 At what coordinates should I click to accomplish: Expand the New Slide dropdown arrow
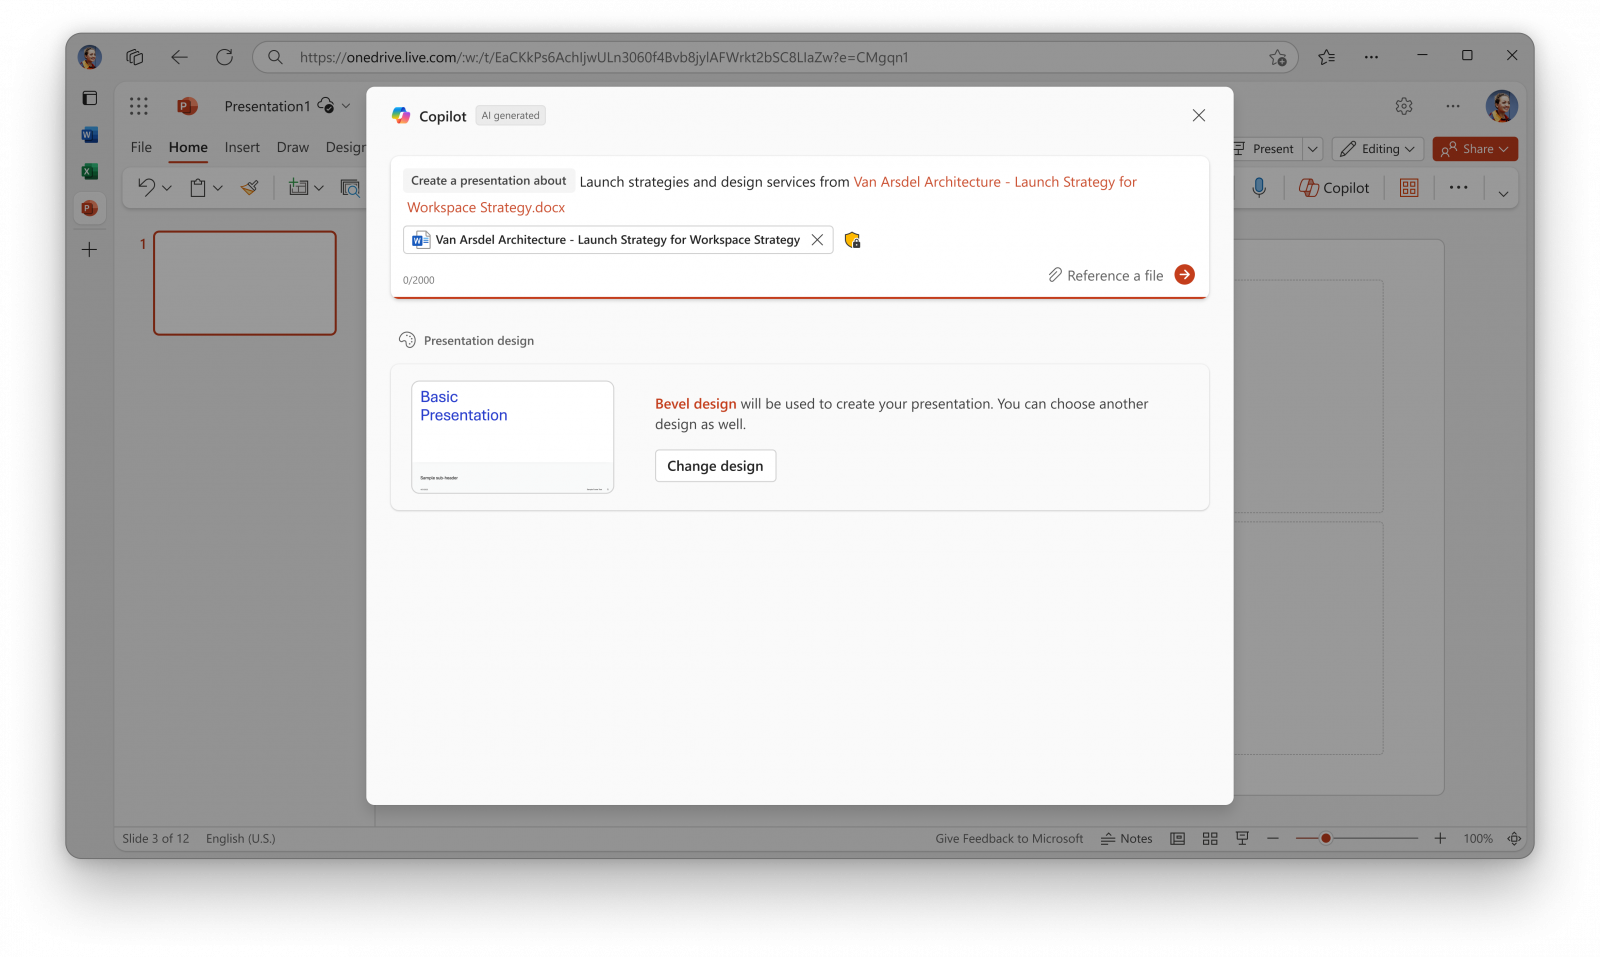pyautogui.click(x=319, y=188)
